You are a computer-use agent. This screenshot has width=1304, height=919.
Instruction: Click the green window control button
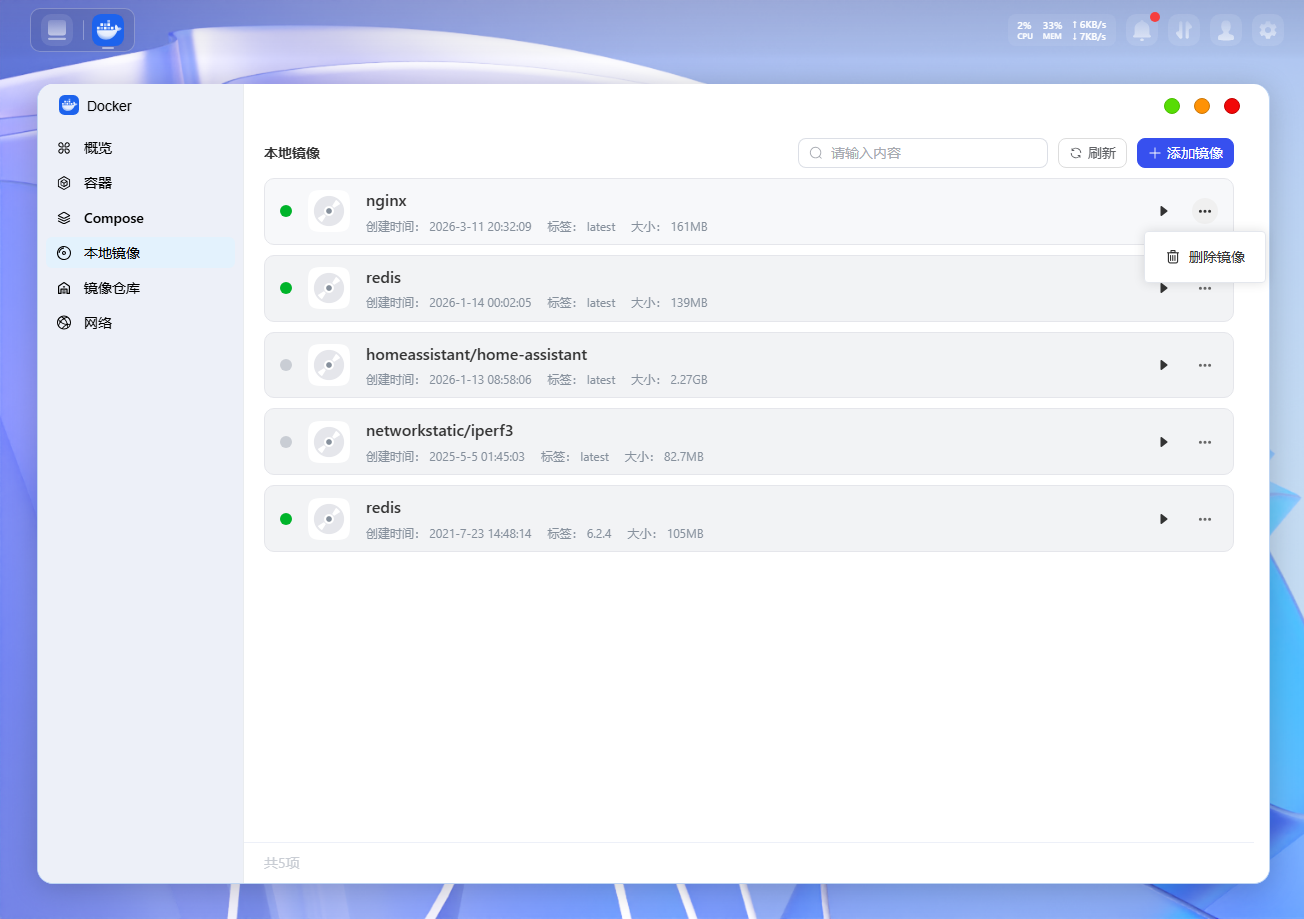pyautogui.click(x=1172, y=106)
